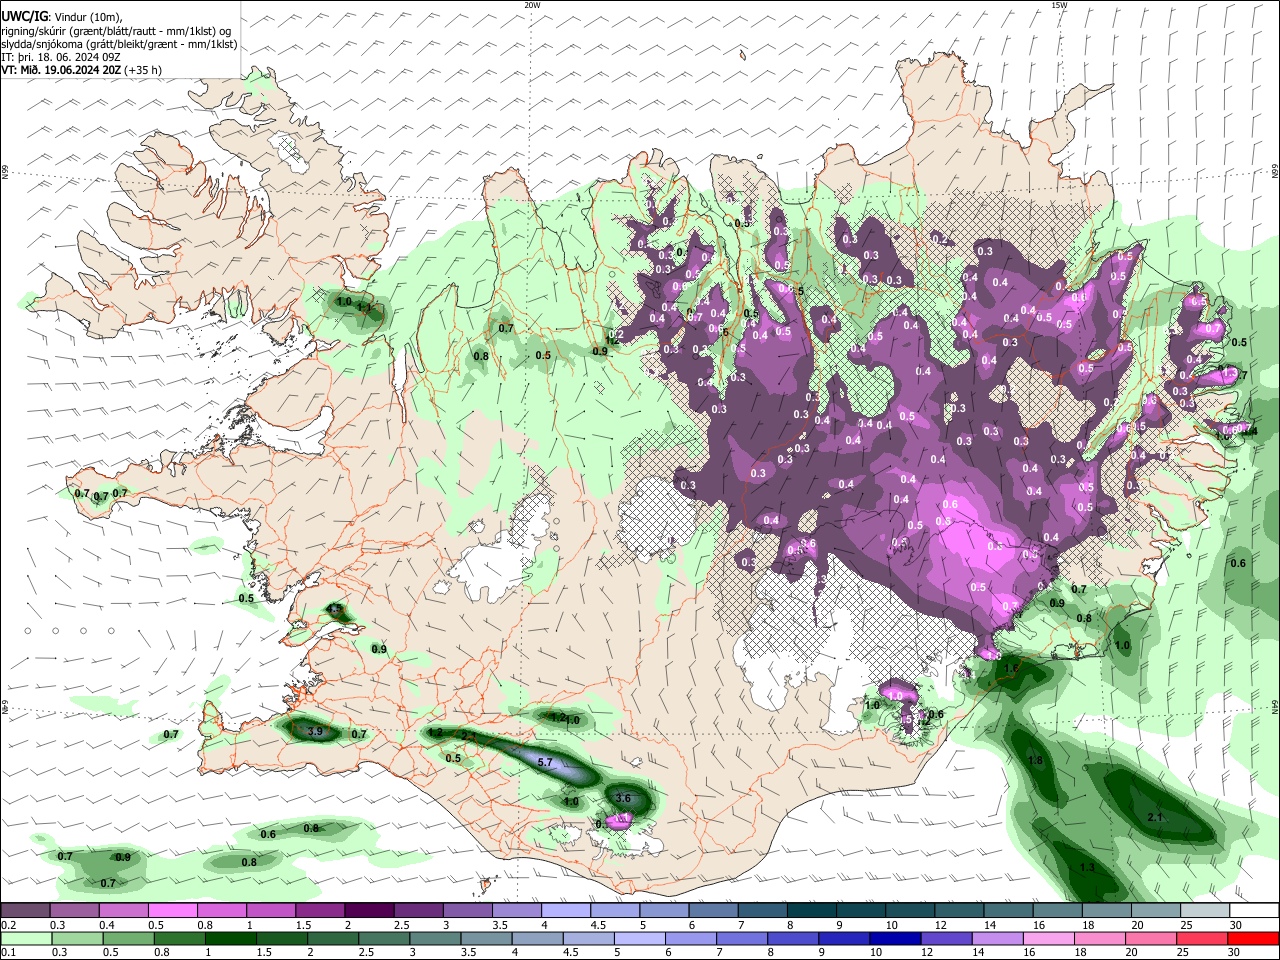Select the darkest green 1–1.5 swatch in lower legend

click(x=233, y=938)
